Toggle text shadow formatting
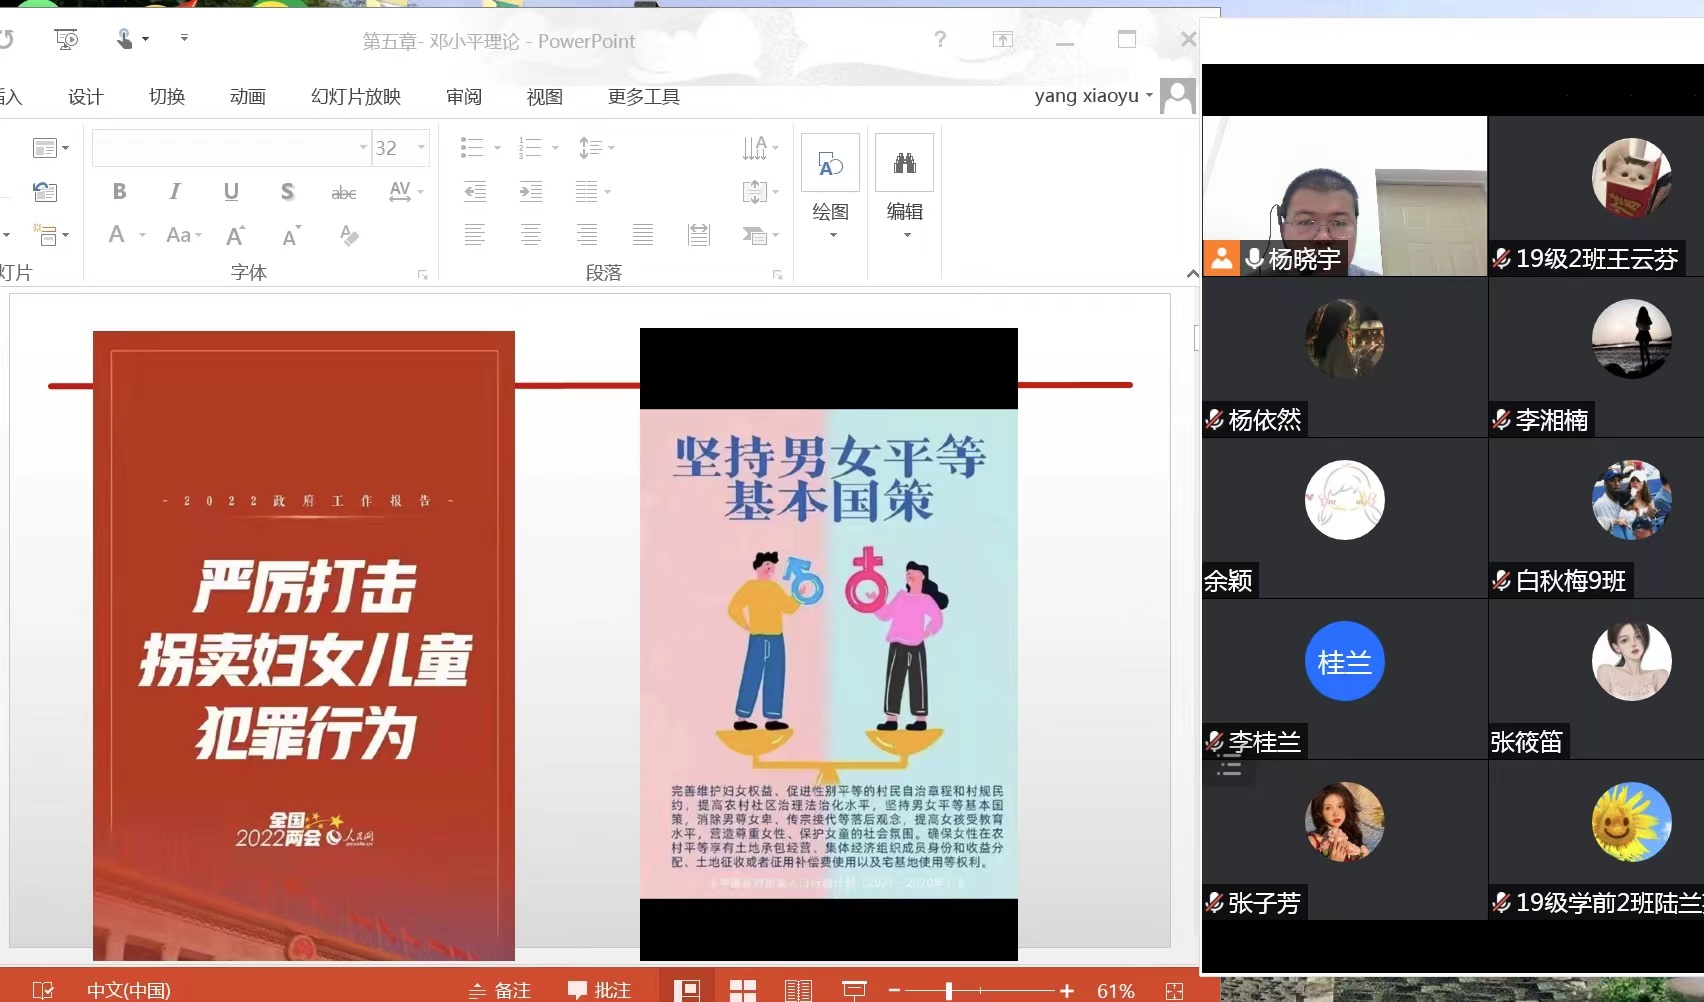The image size is (1704, 1002). (287, 191)
